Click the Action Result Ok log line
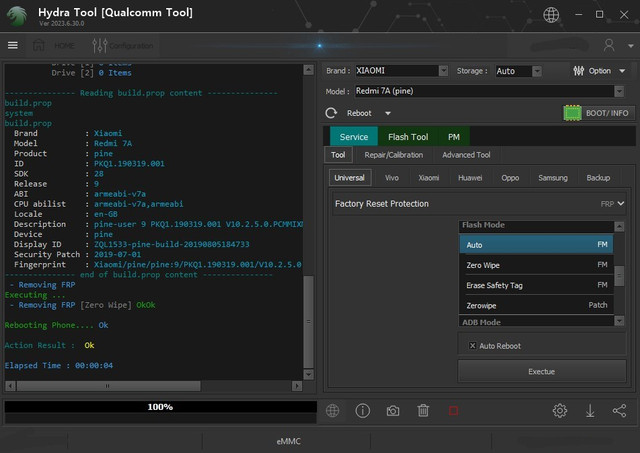 point(49,345)
